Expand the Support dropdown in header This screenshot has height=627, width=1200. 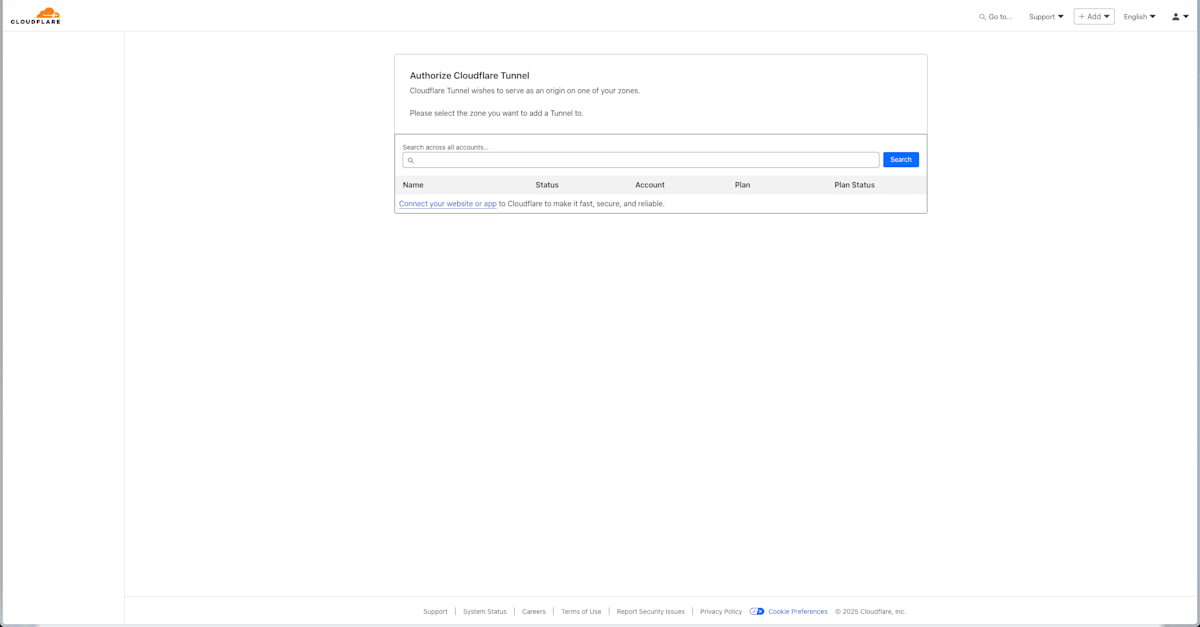1046,17
